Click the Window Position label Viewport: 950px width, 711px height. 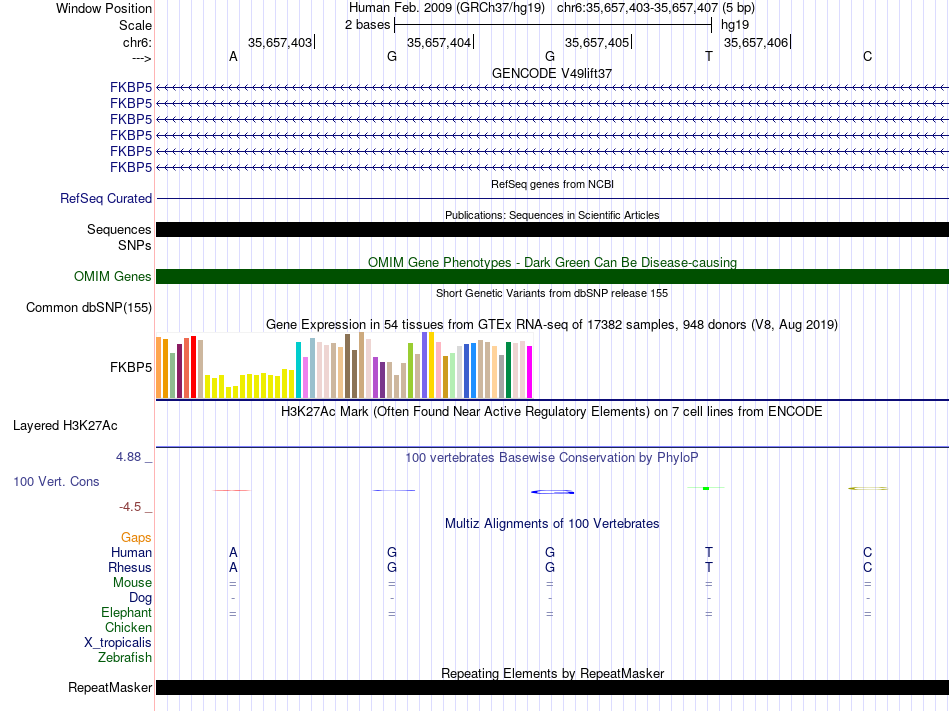tap(104, 8)
